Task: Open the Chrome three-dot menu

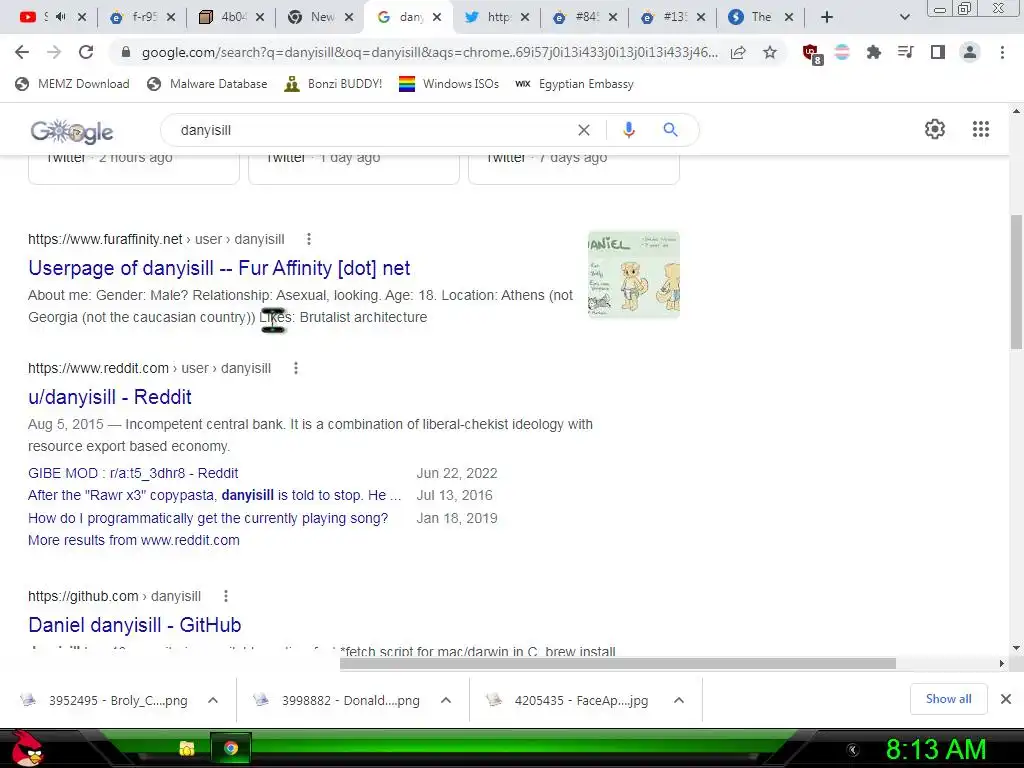Action: (1002, 52)
